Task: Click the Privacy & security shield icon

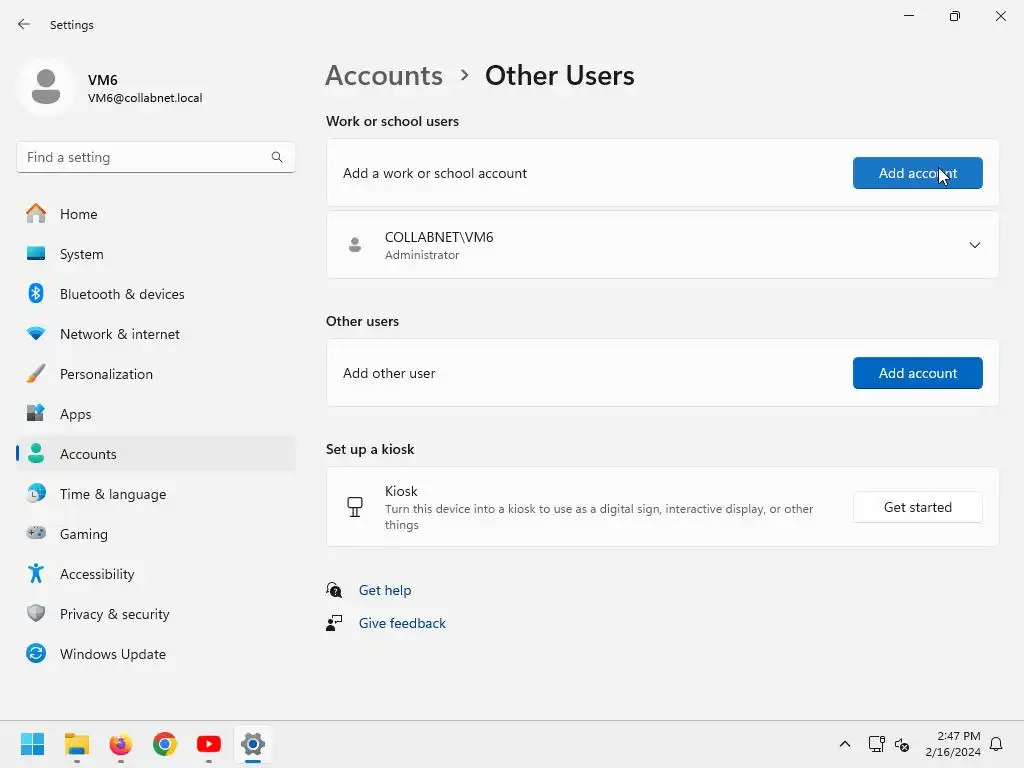Action: (36, 614)
